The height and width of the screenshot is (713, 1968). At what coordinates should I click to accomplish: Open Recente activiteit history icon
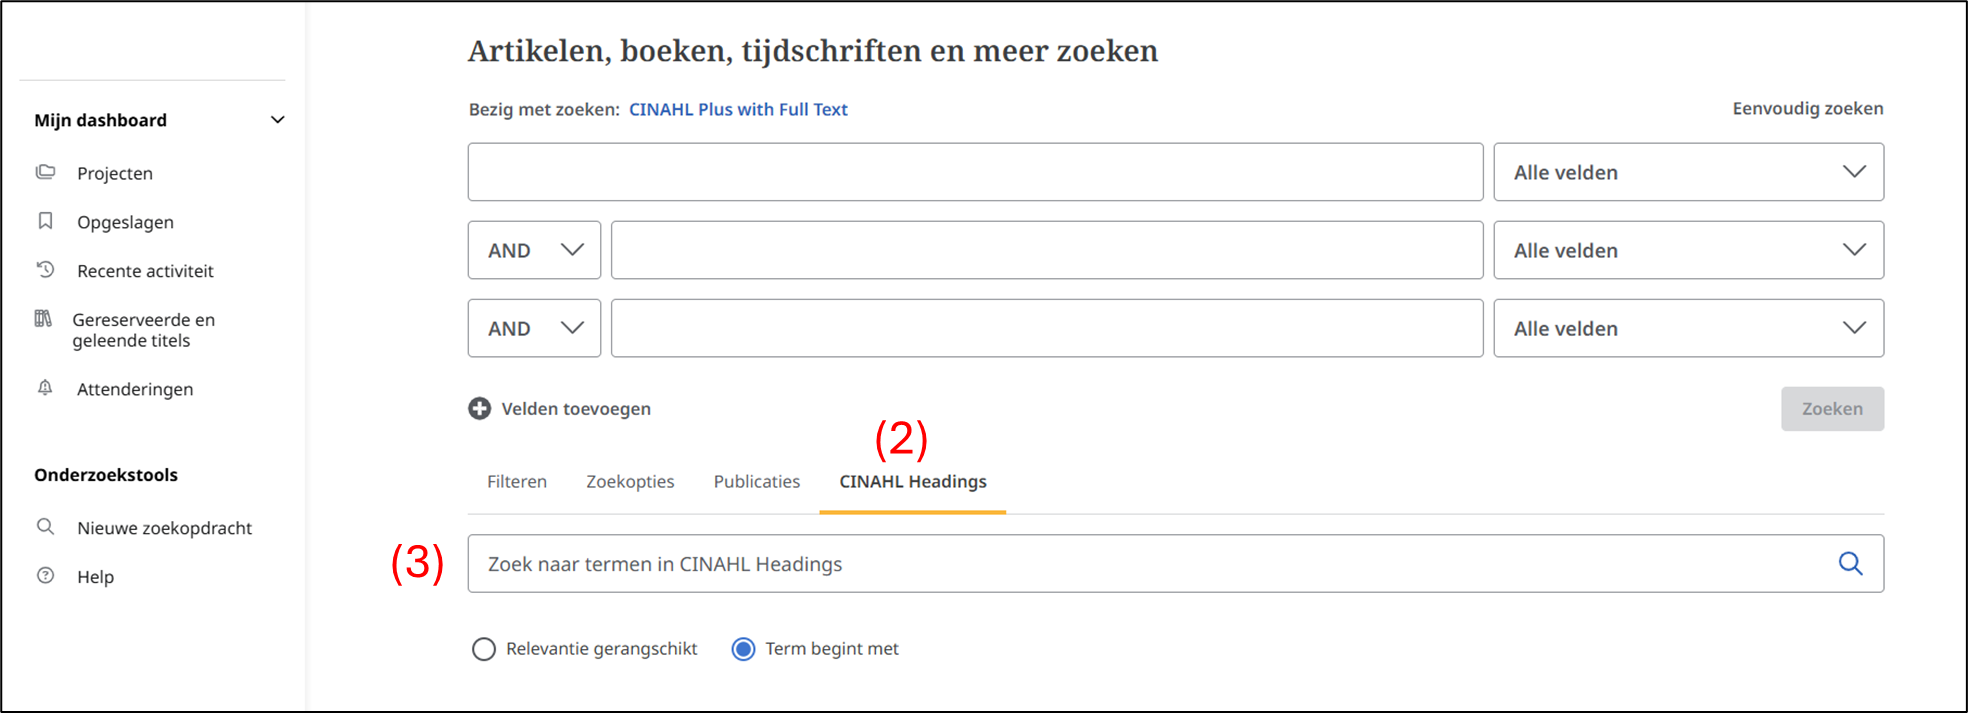coord(45,270)
